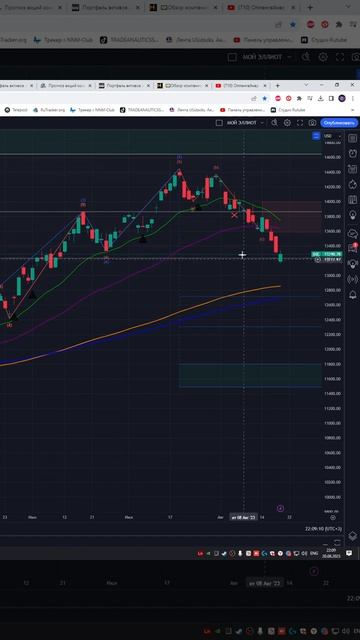Viewport: 360px width, 640px height.
Task: Expand the bookmarks bar overflow chevron
Action: click(353, 110)
